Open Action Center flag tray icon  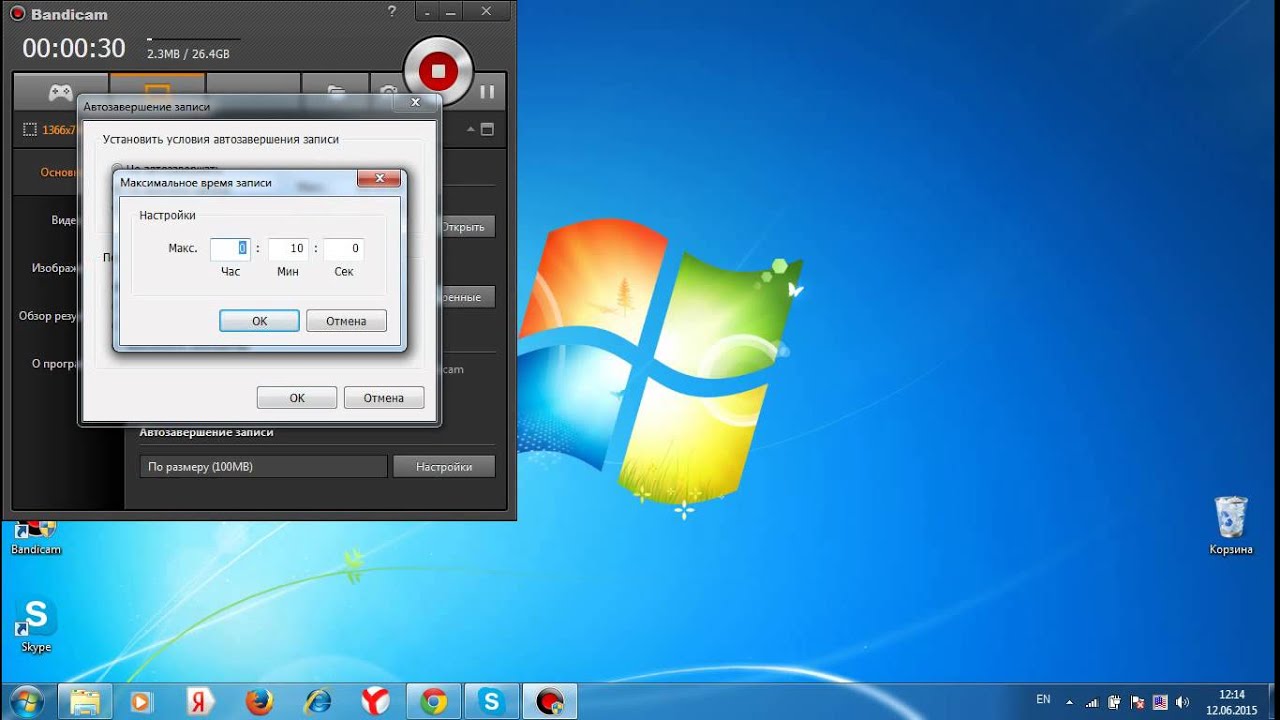[x=1137, y=701]
